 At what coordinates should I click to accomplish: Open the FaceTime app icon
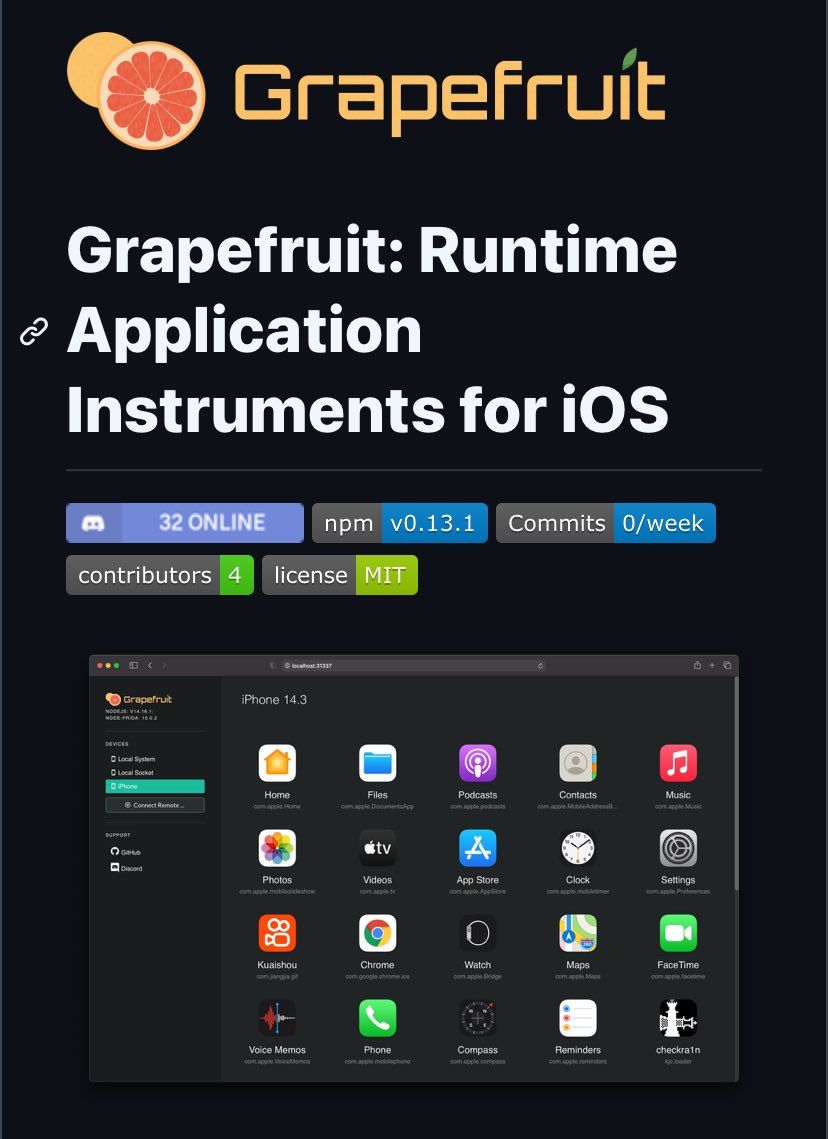[x=678, y=933]
